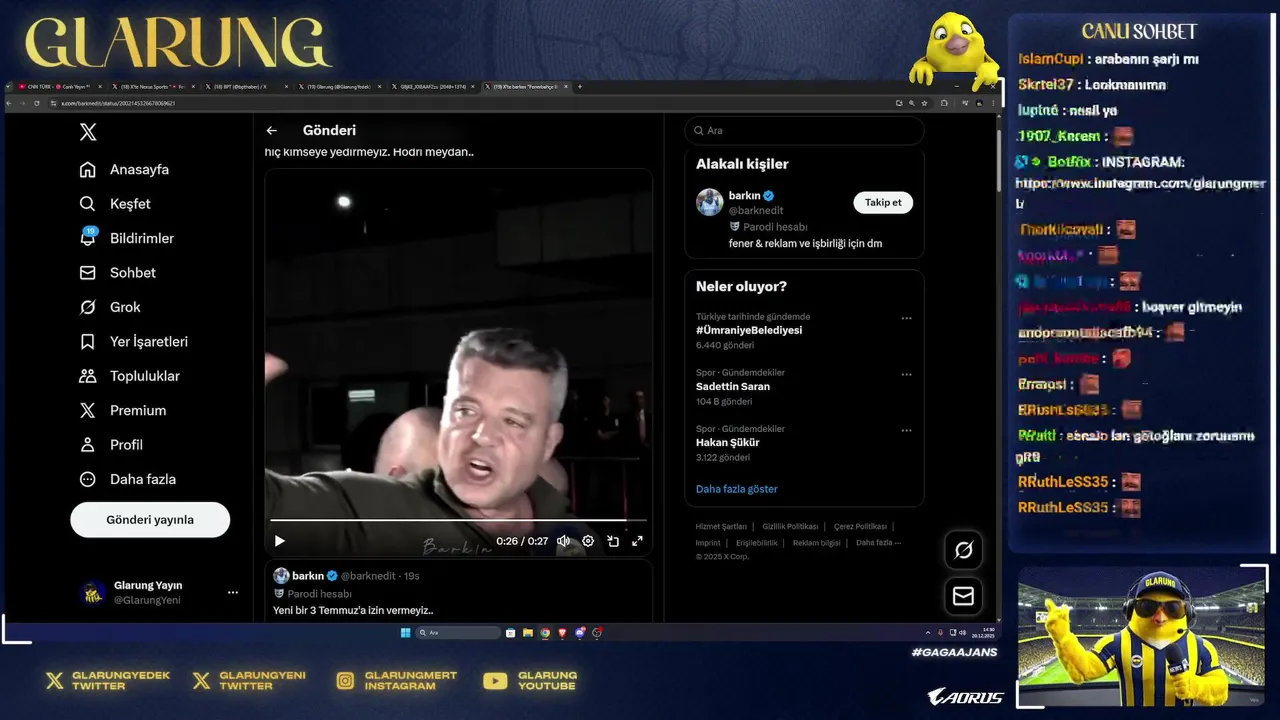Open Bildirimler notifications
Viewport: 1280px width, 720px height.
point(127,238)
